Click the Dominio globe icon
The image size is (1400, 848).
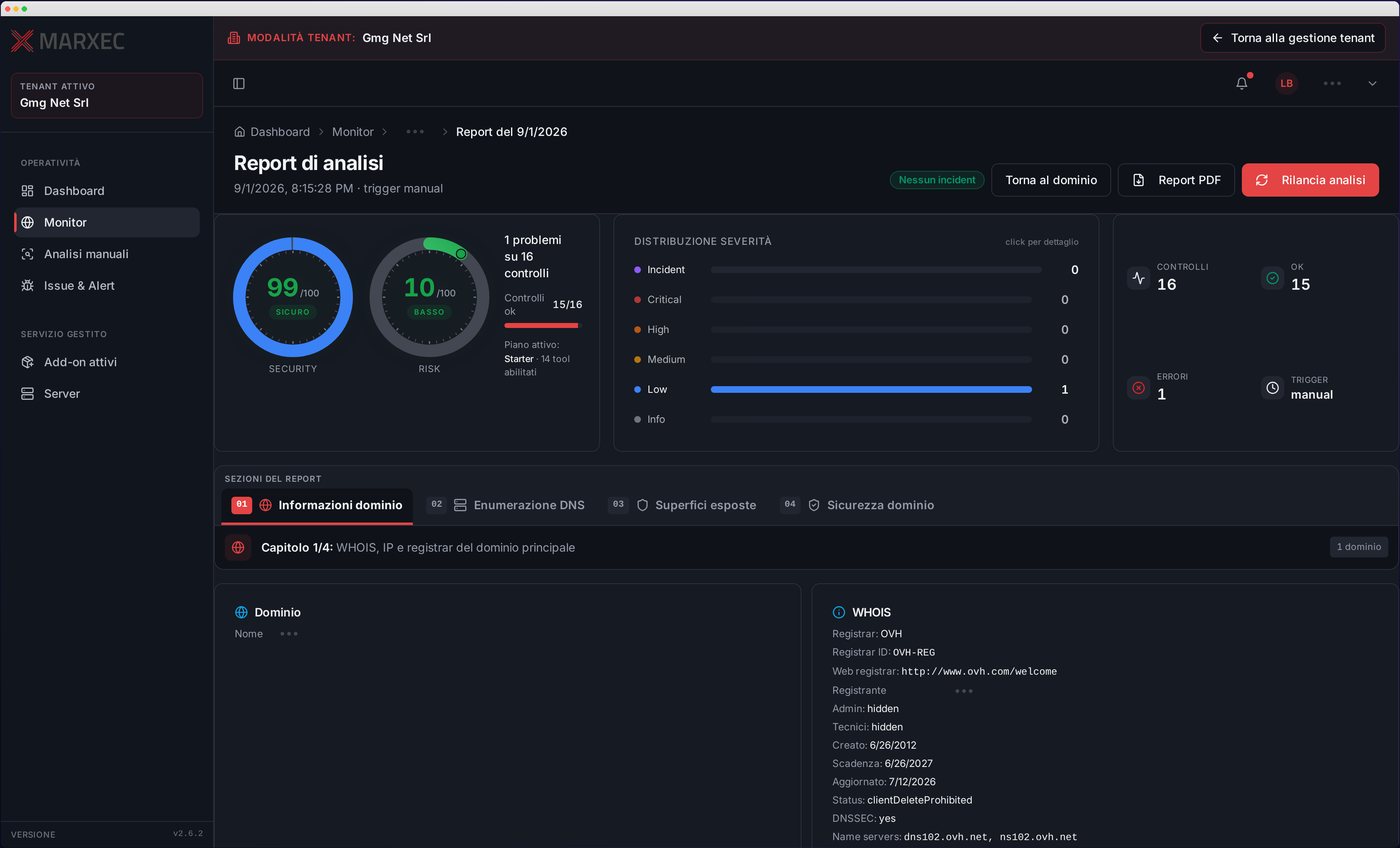tap(241, 612)
